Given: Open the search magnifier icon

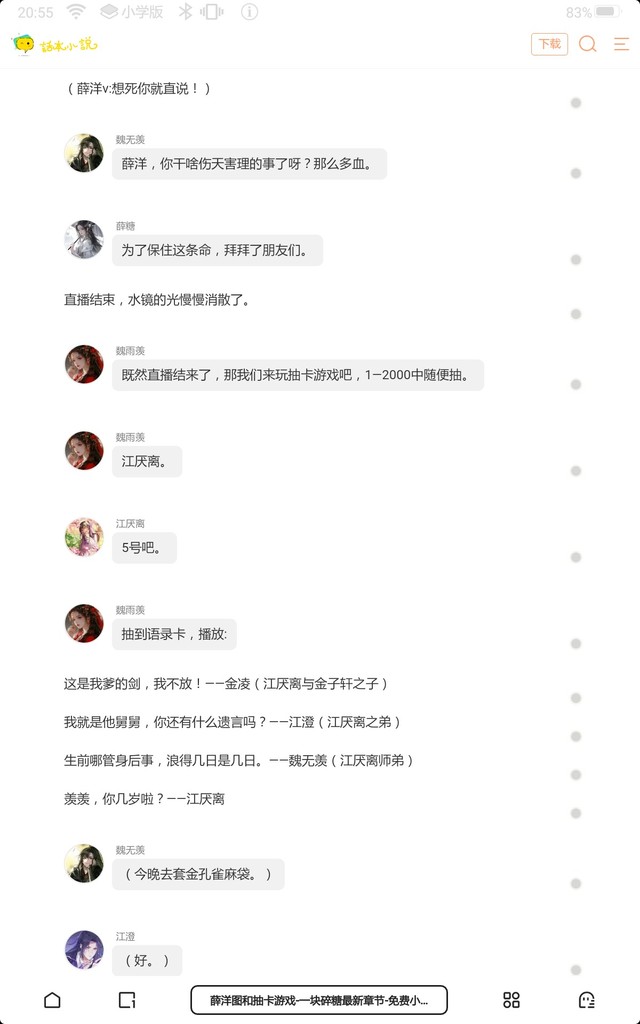Looking at the screenshot, I should point(587,44).
